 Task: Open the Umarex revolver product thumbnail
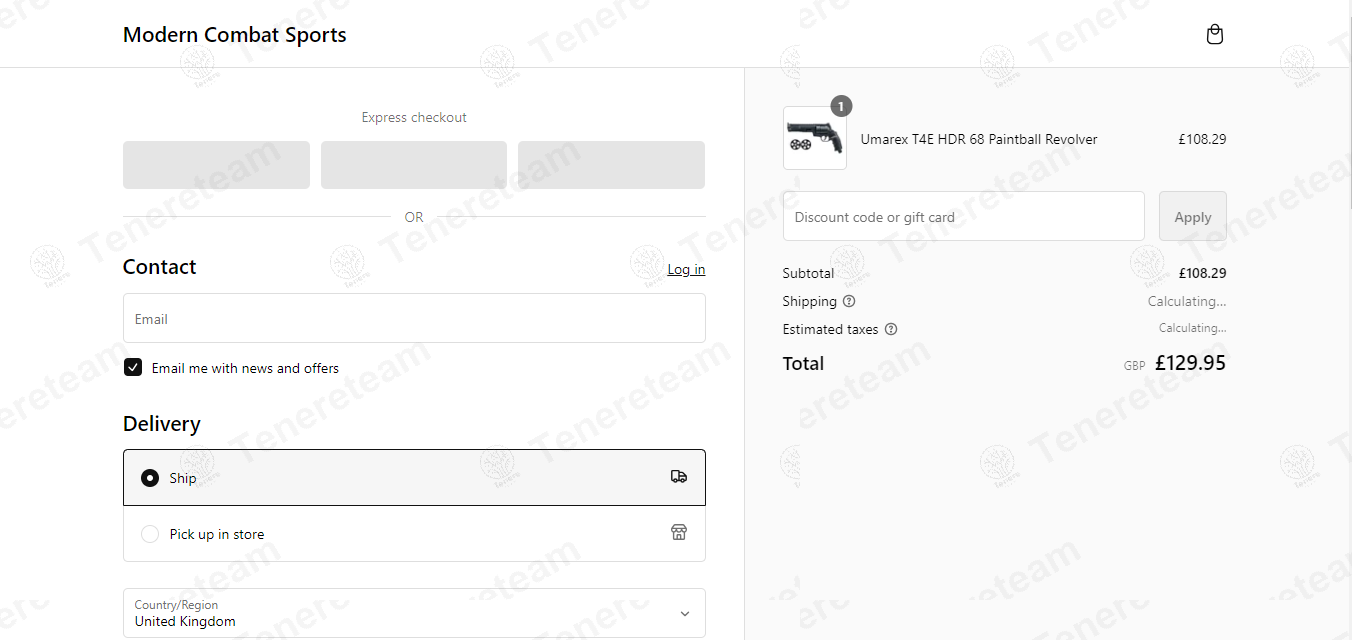(815, 138)
